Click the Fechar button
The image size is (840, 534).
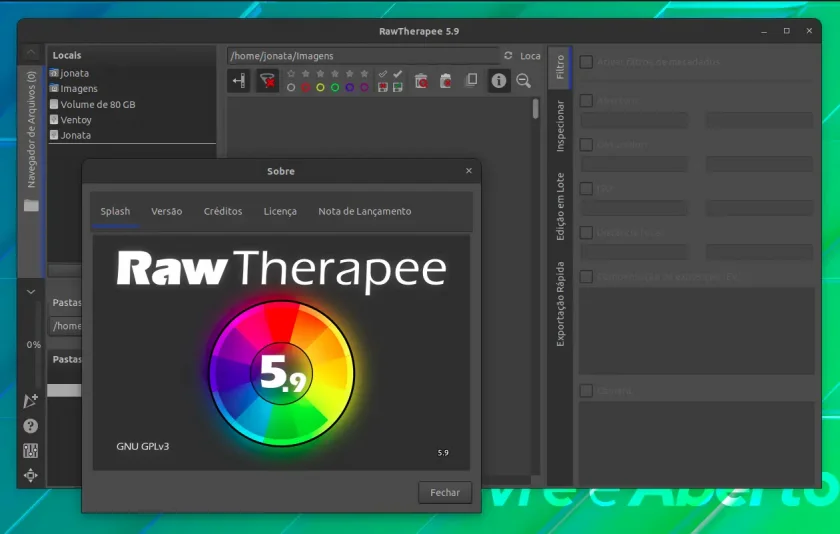pos(445,492)
